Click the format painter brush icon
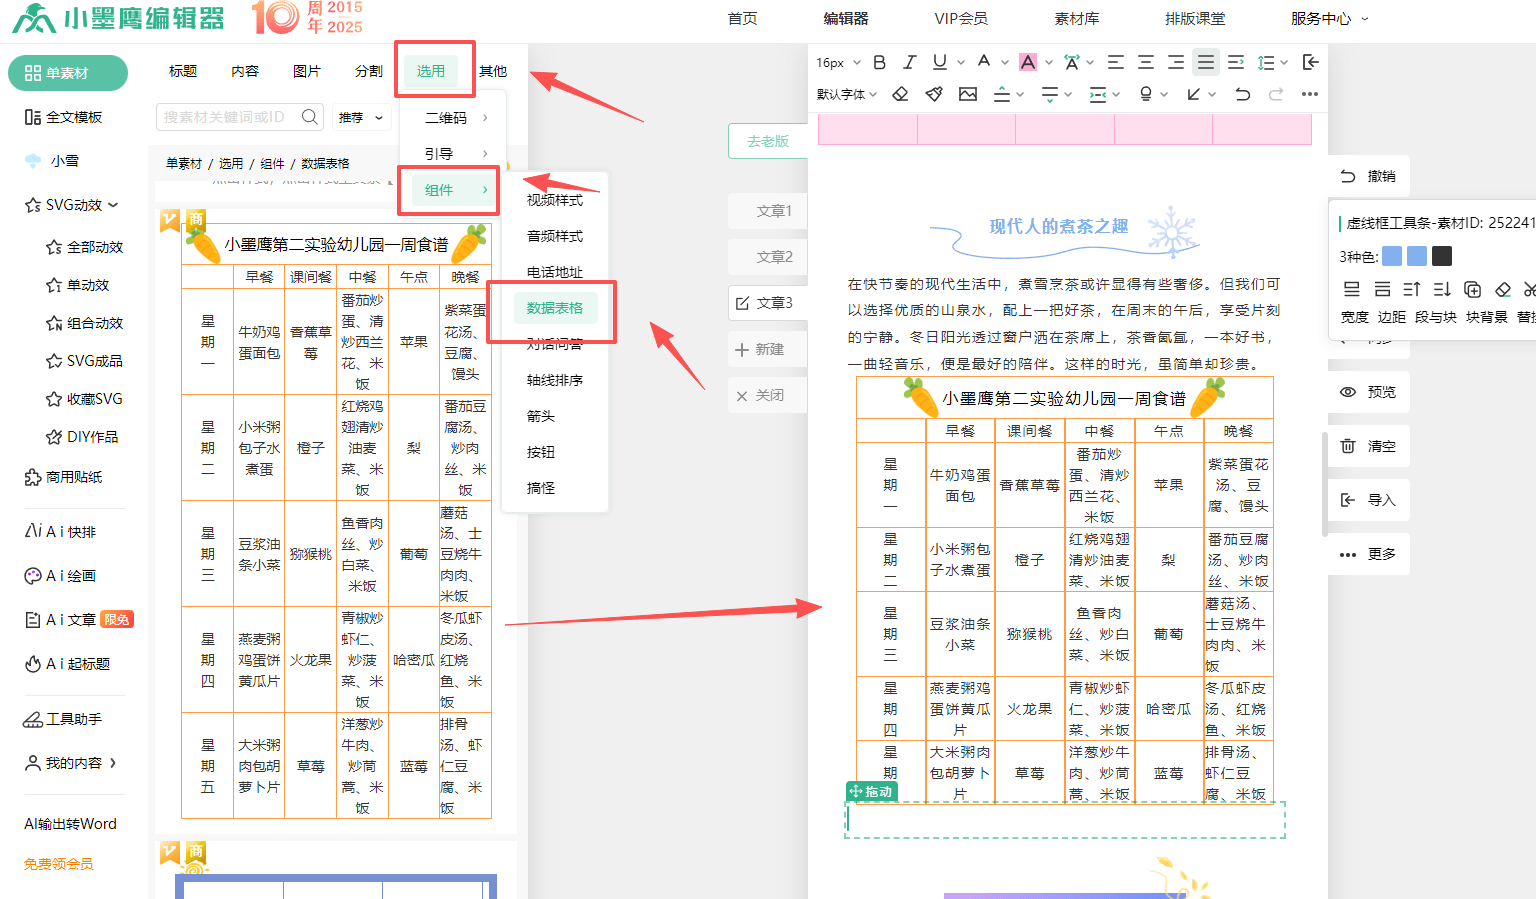This screenshot has height=899, width=1536. tap(934, 94)
